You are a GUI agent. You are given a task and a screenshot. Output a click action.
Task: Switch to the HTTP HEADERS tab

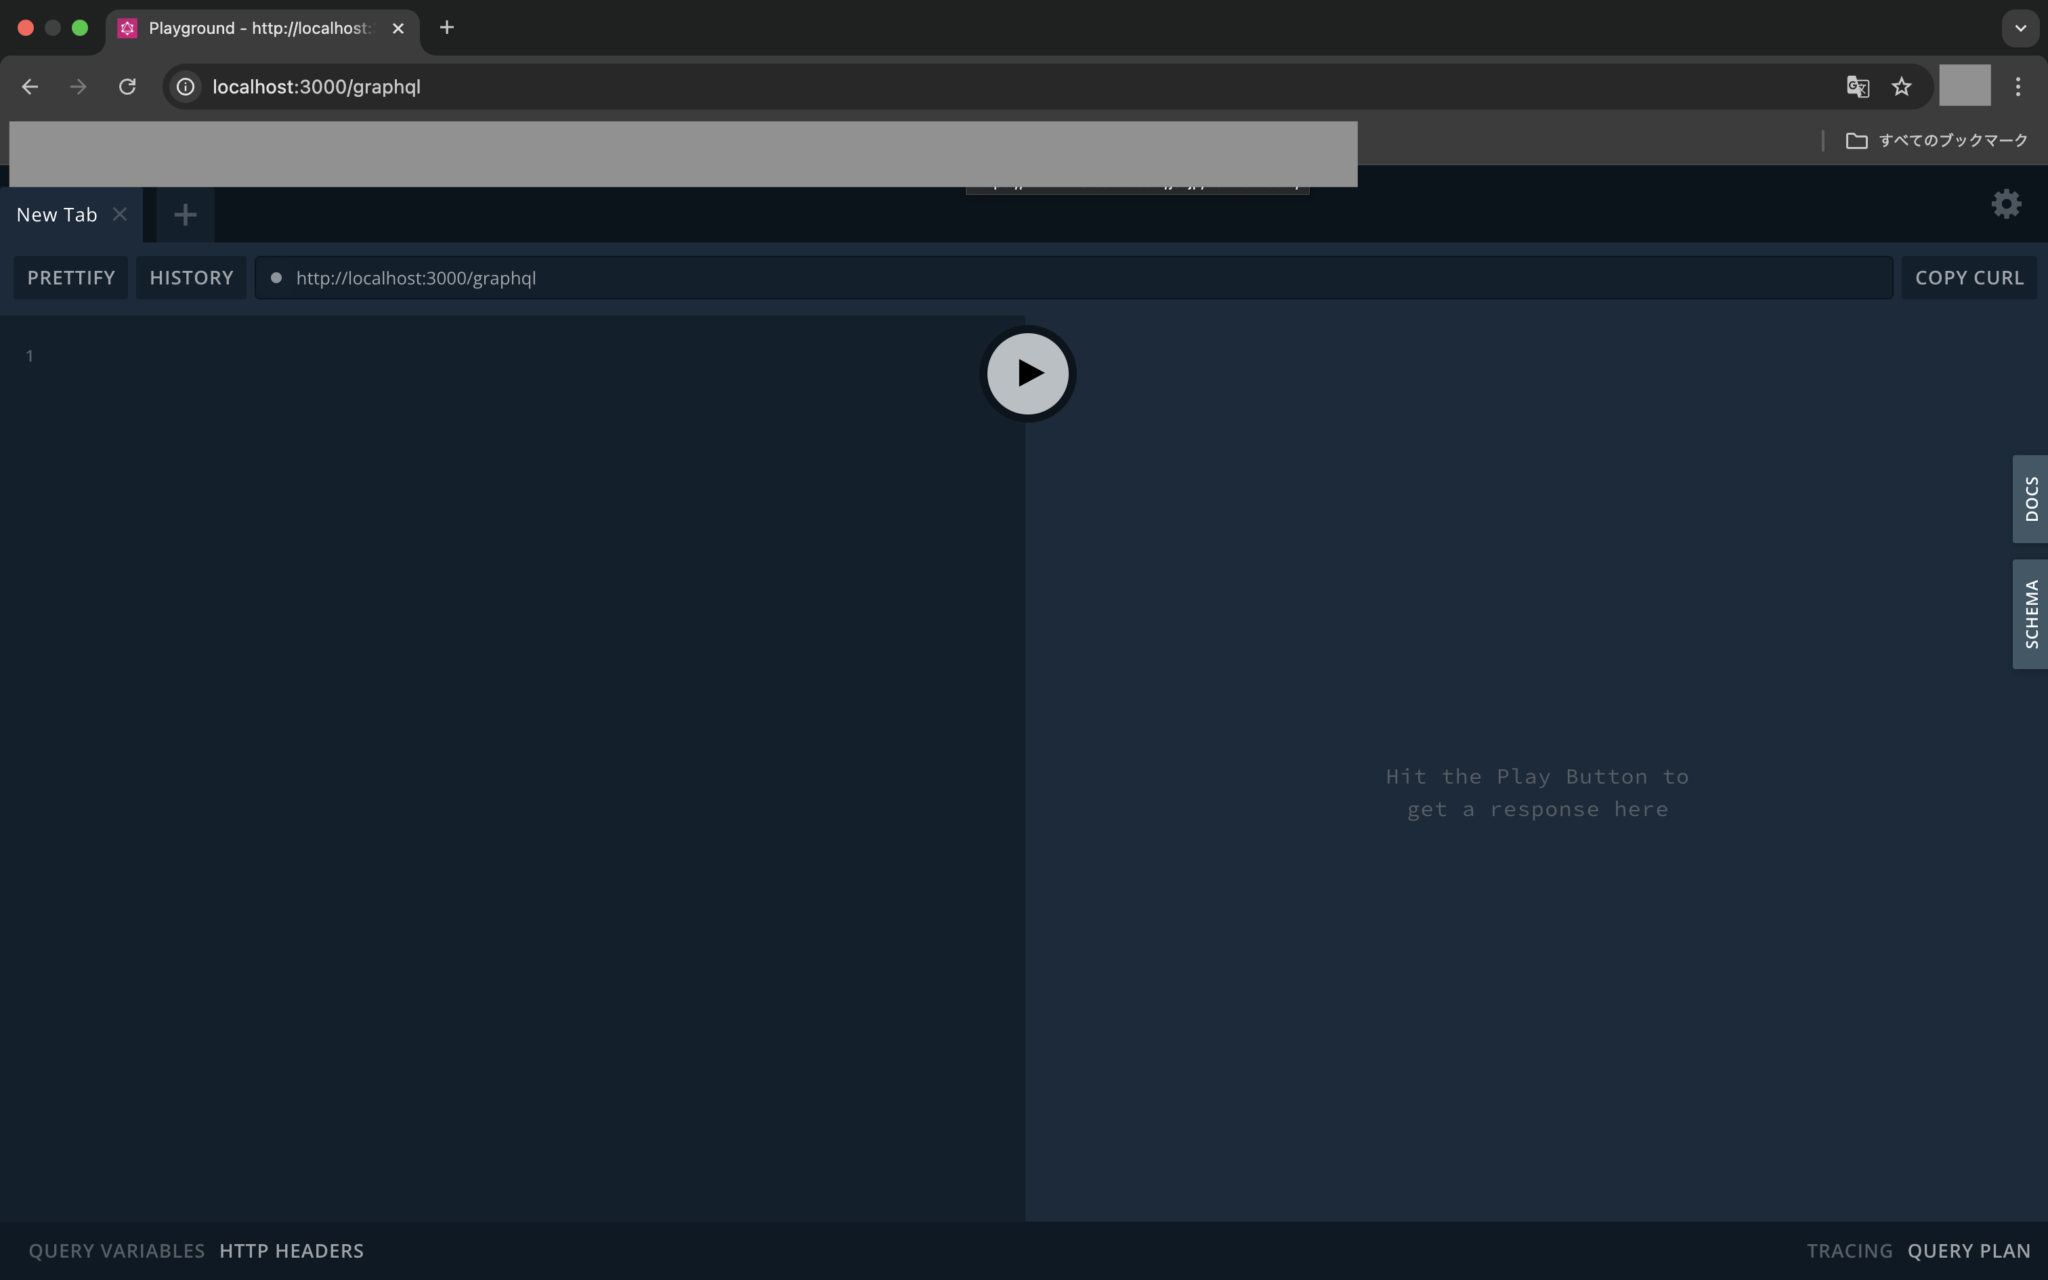point(290,1250)
